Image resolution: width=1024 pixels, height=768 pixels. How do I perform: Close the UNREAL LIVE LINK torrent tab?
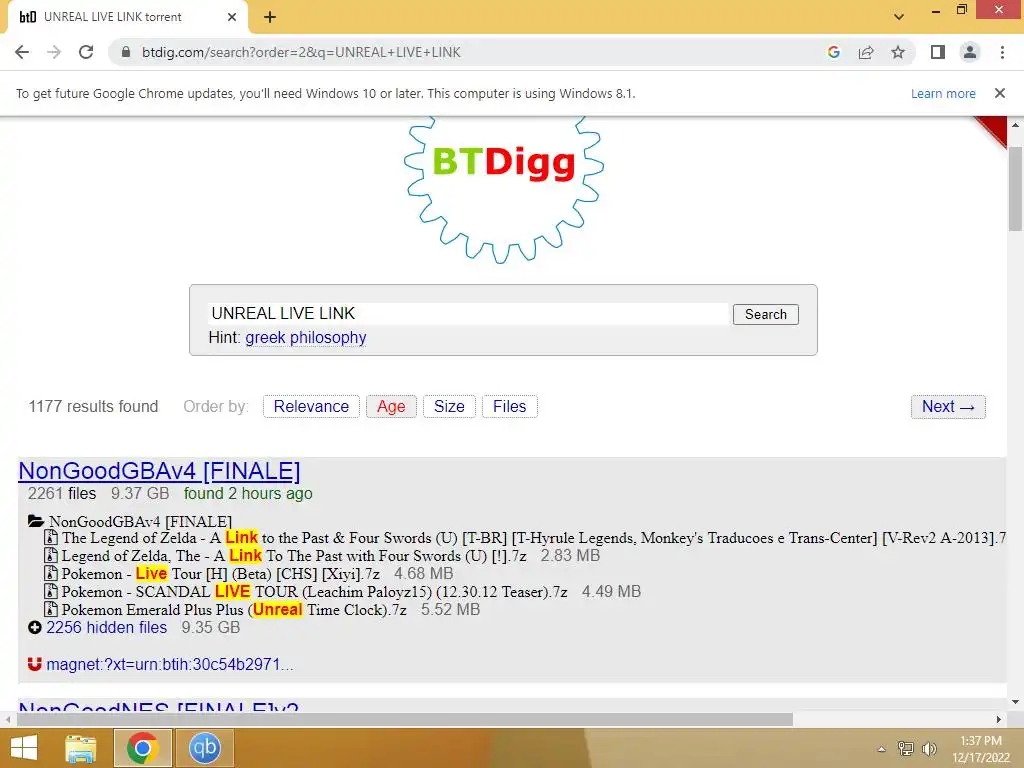[x=232, y=17]
